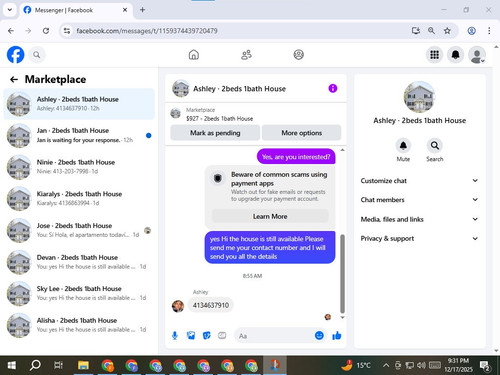
Task: Click the chat scrollbar thumb
Action: pyautogui.click(x=342, y=274)
